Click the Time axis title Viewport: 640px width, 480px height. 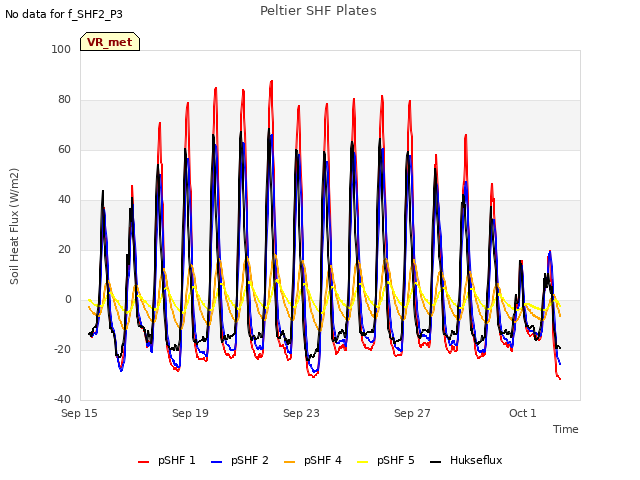pos(566,429)
